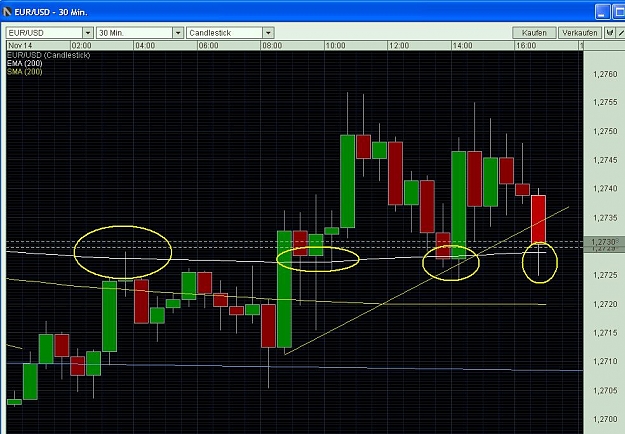The height and width of the screenshot is (434, 625).
Task: Click the 14:00 time axis label
Action: coord(462,45)
